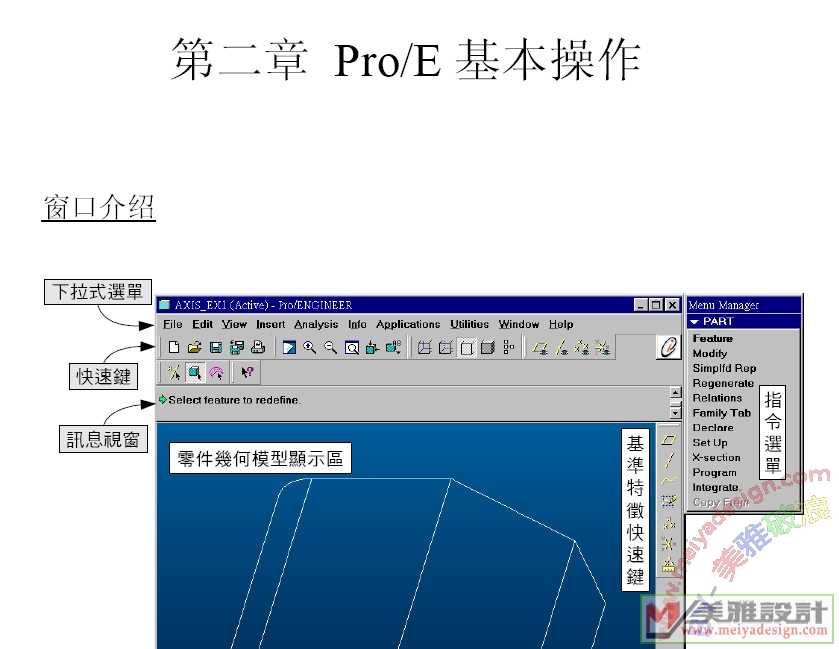
Task: Select Modify in Menu Manager
Action: click(710, 353)
